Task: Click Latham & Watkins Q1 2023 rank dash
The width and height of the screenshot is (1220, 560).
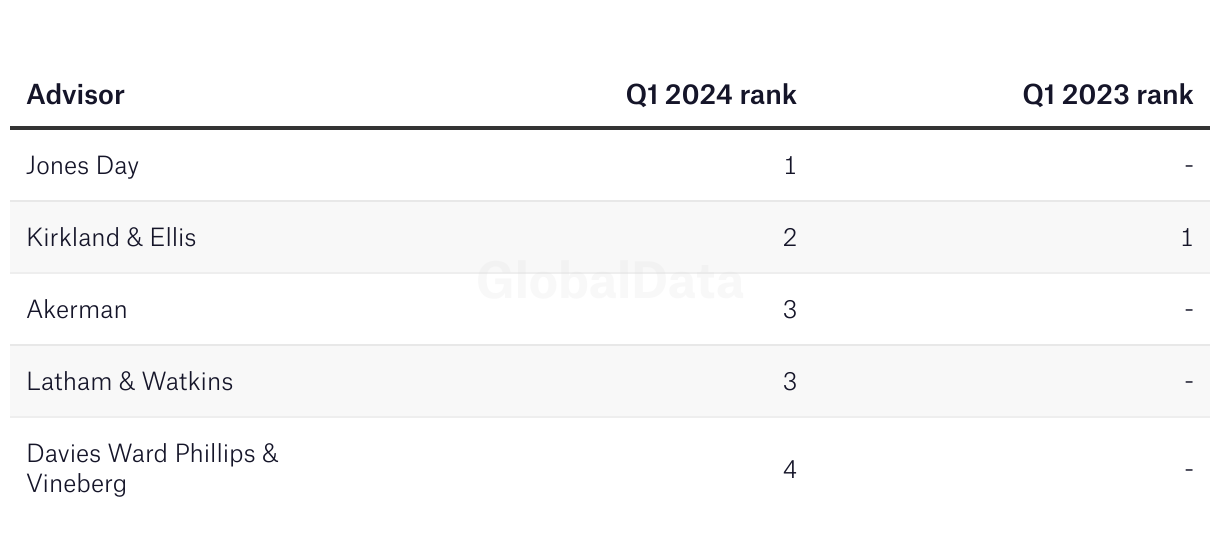Action: point(1189,382)
